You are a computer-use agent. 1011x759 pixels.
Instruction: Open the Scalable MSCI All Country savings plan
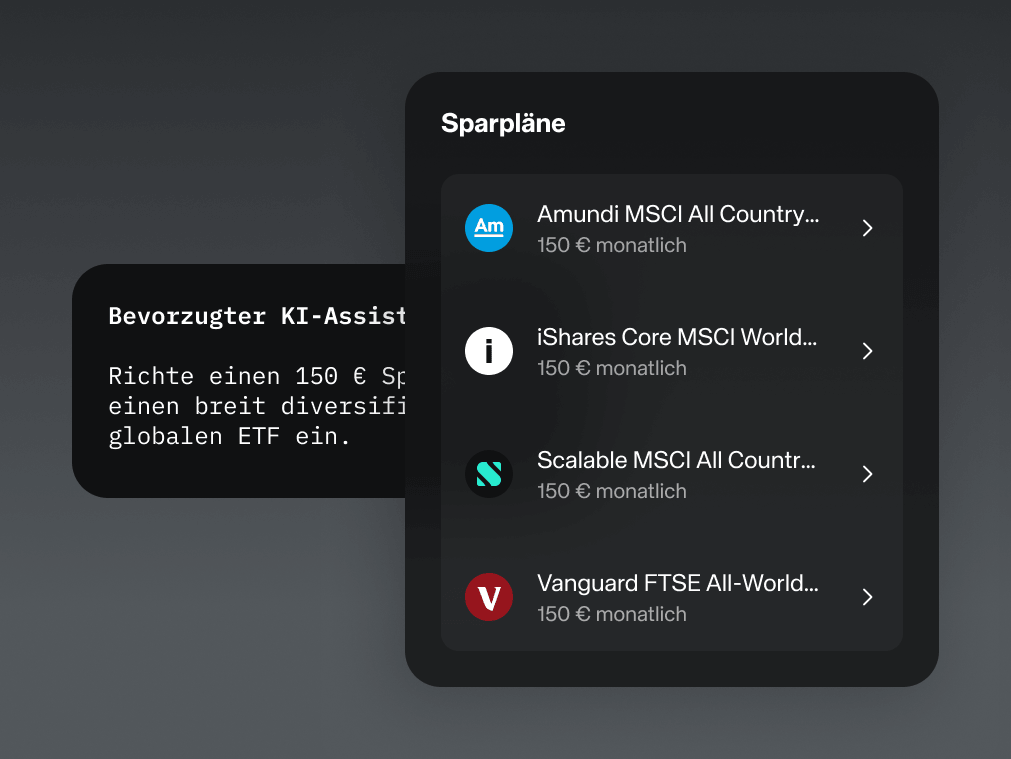point(671,474)
